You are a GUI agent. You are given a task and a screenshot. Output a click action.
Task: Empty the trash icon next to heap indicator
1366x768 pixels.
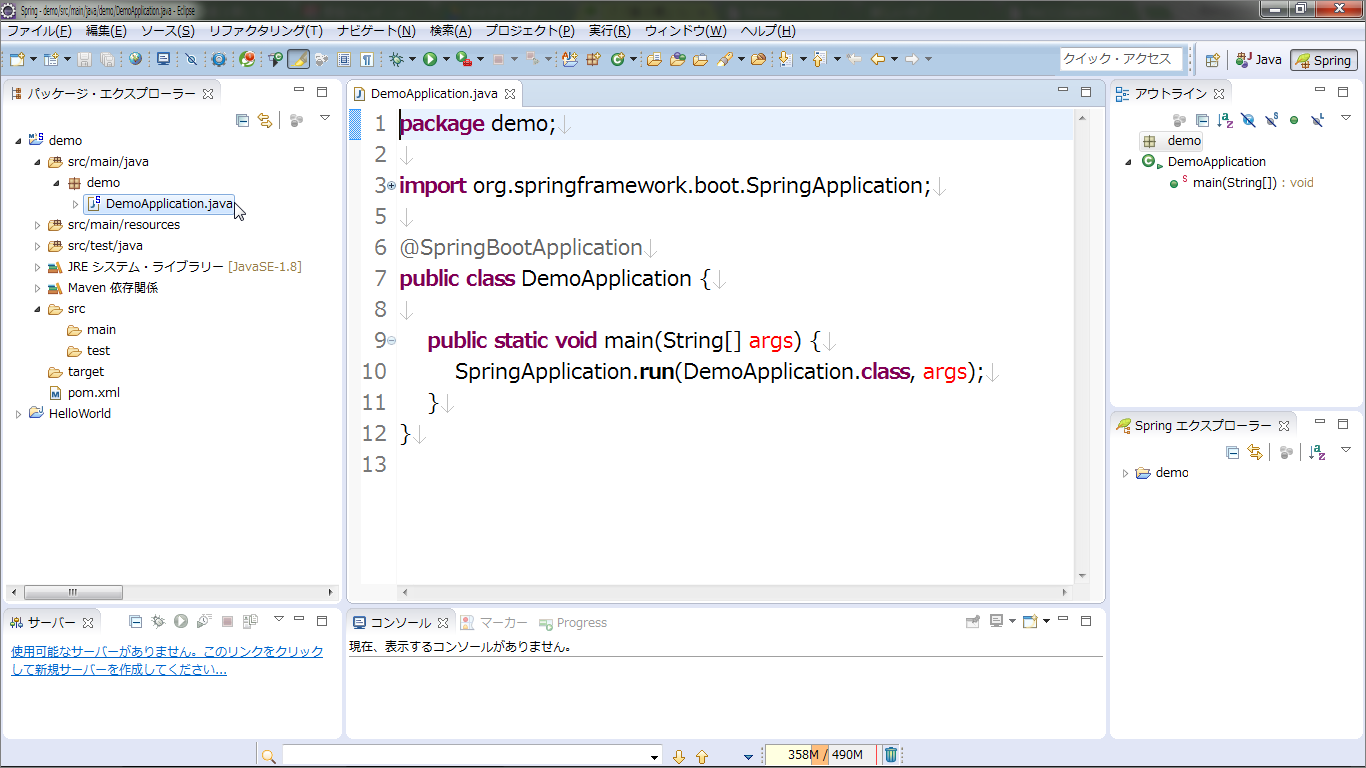[889, 754]
